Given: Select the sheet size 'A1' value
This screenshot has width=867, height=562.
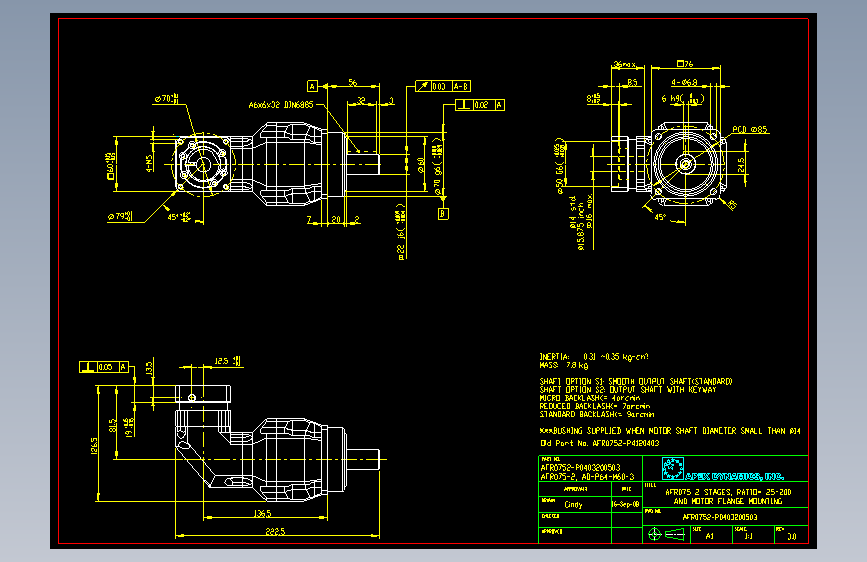Looking at the screenshot, I should (710, 536).
